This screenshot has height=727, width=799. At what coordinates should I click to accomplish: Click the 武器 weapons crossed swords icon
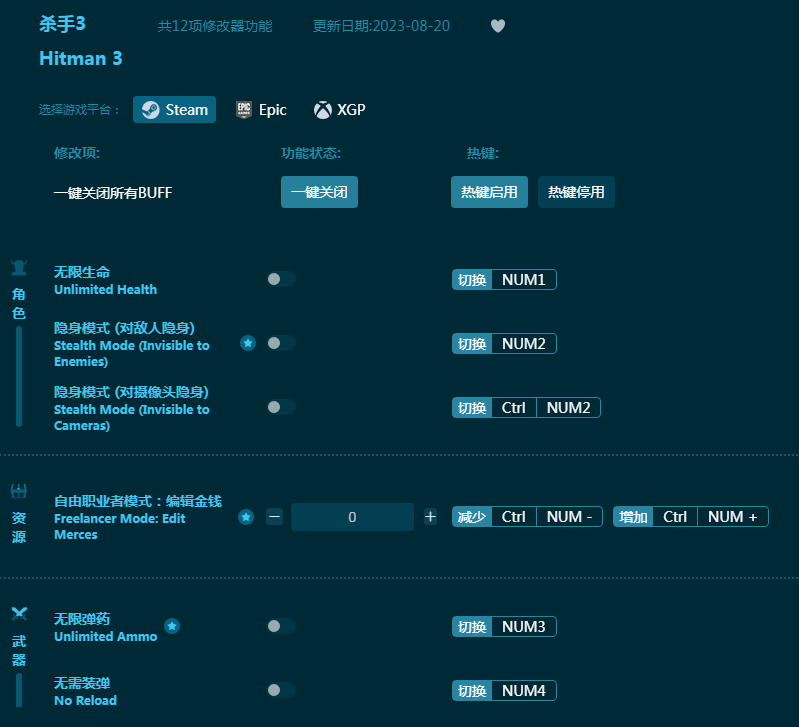(19, 614)
